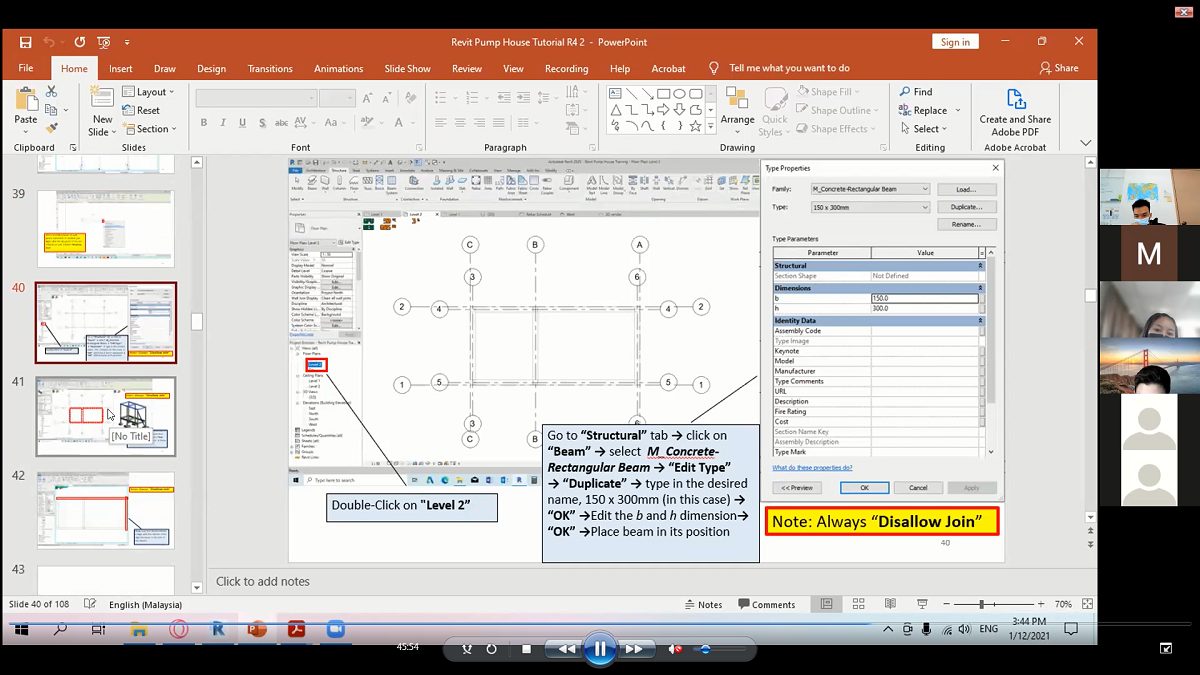Click the Cut scissors icon
Viewport: 1200px width, 675px height.
[x=51, y=92]
